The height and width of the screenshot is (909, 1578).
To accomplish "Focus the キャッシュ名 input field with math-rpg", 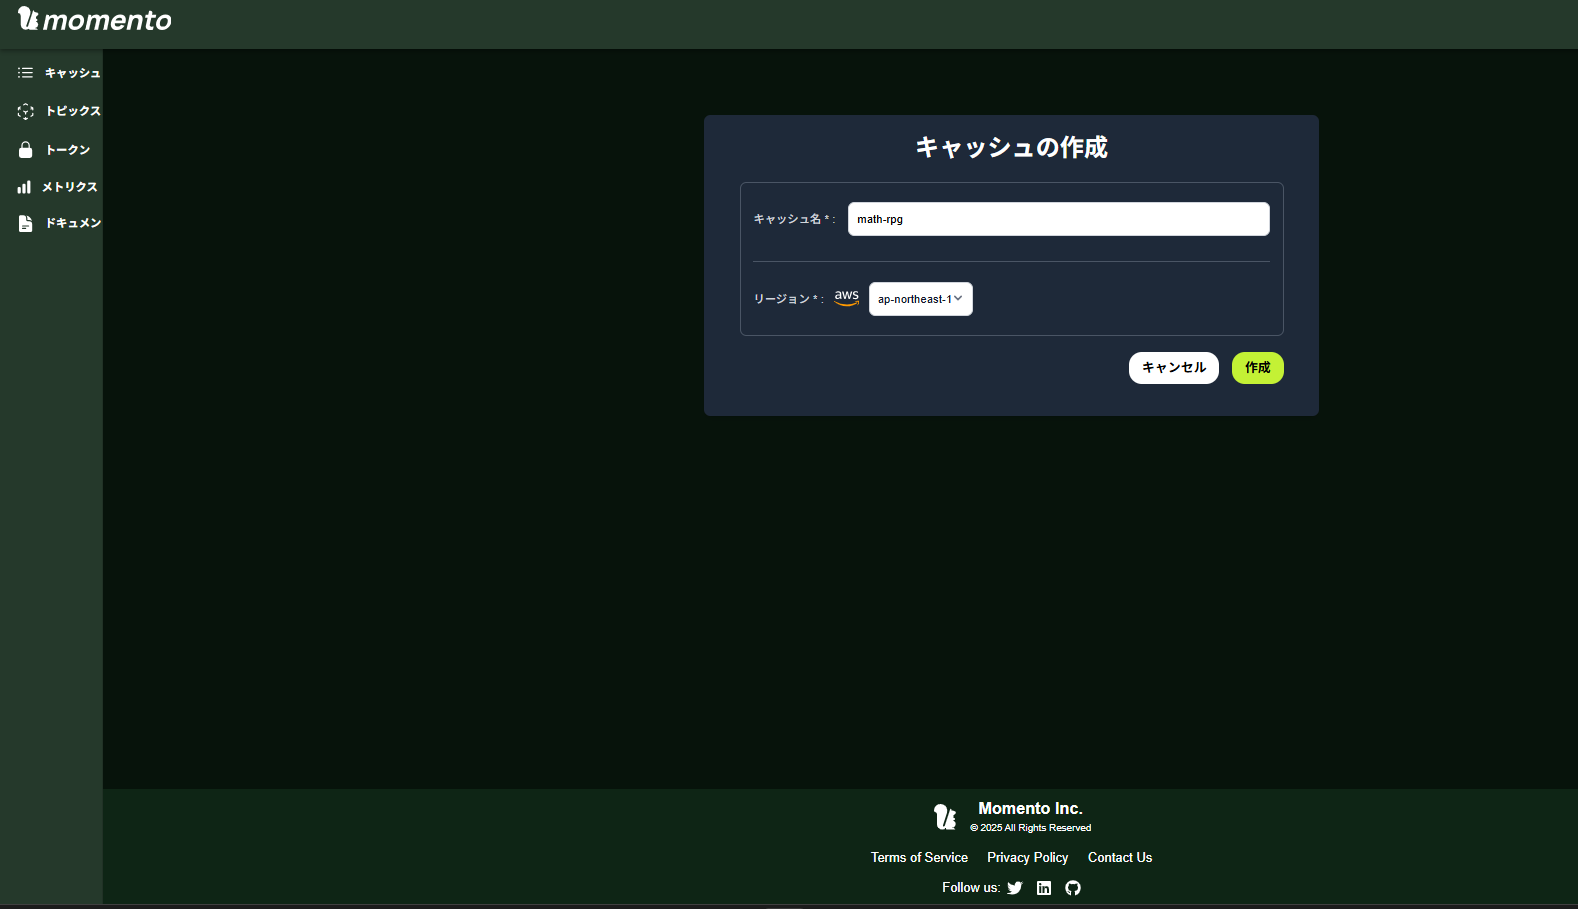I will tap(1059, 219).
